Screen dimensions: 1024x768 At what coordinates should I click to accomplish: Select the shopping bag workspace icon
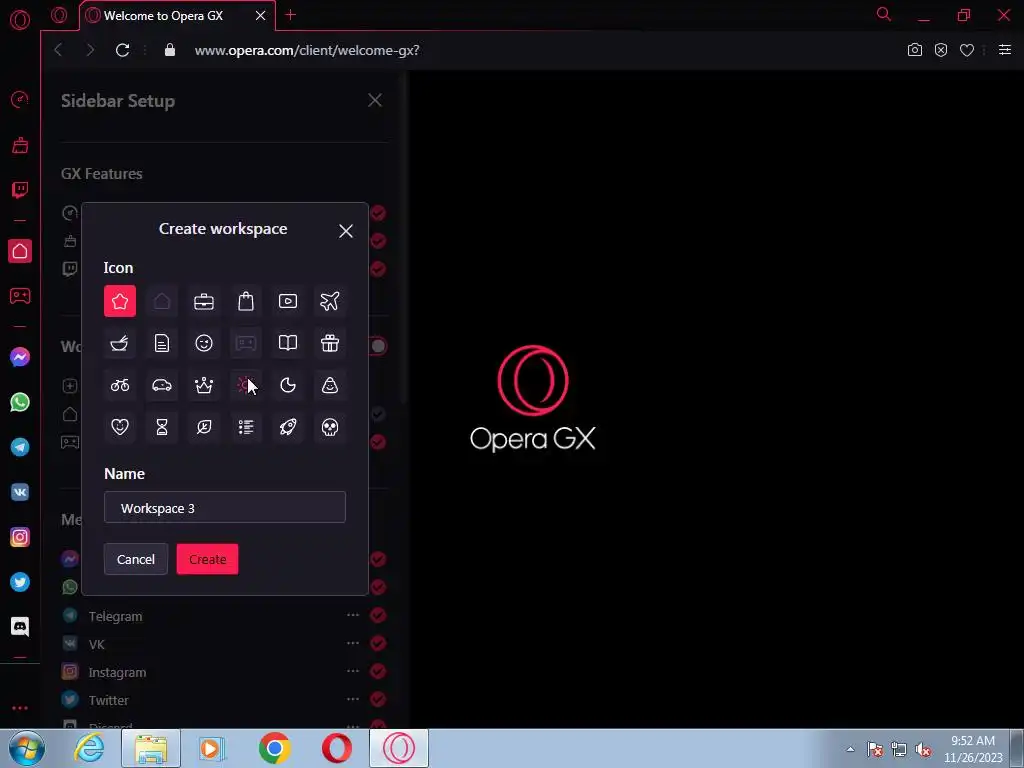point(246,301)
